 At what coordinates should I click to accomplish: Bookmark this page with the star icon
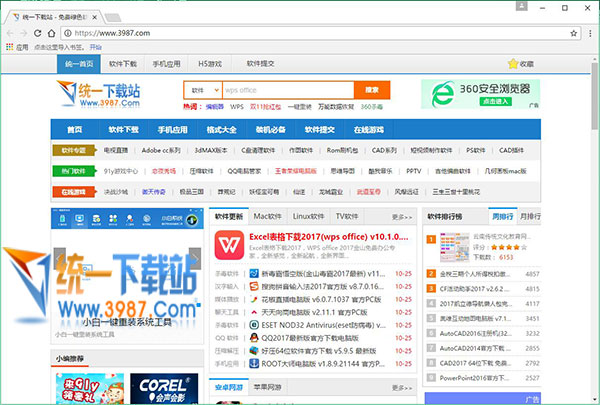click(x=574, y=33)
